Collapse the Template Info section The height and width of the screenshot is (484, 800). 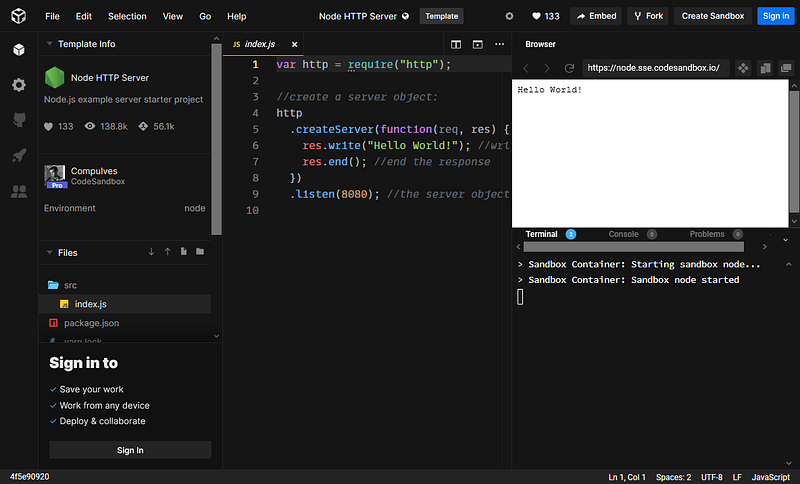click(x=49, y=44)
